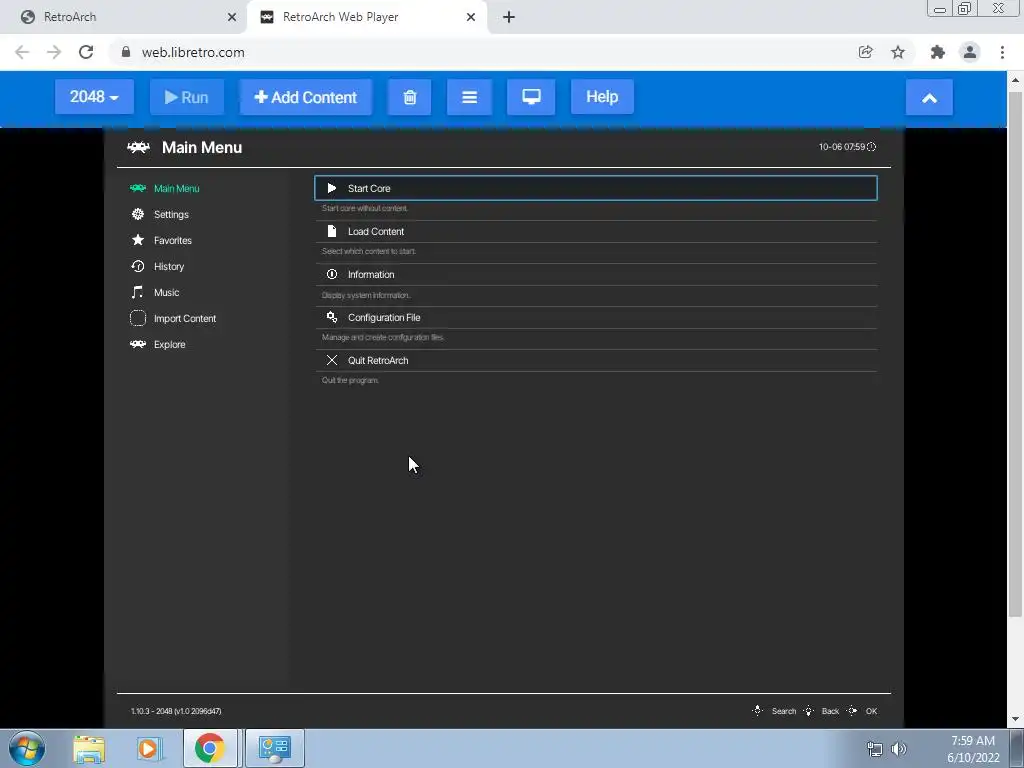1024x768 pixels.
Task: Select the Start Core entry
Action: (596, 188)
